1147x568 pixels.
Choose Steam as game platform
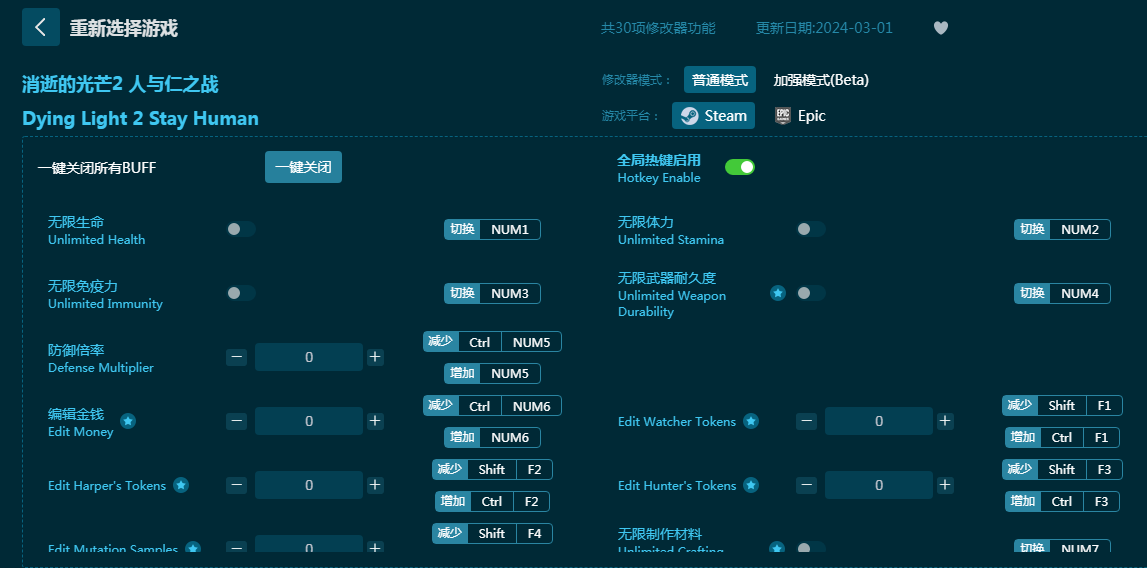click(713, 116)
